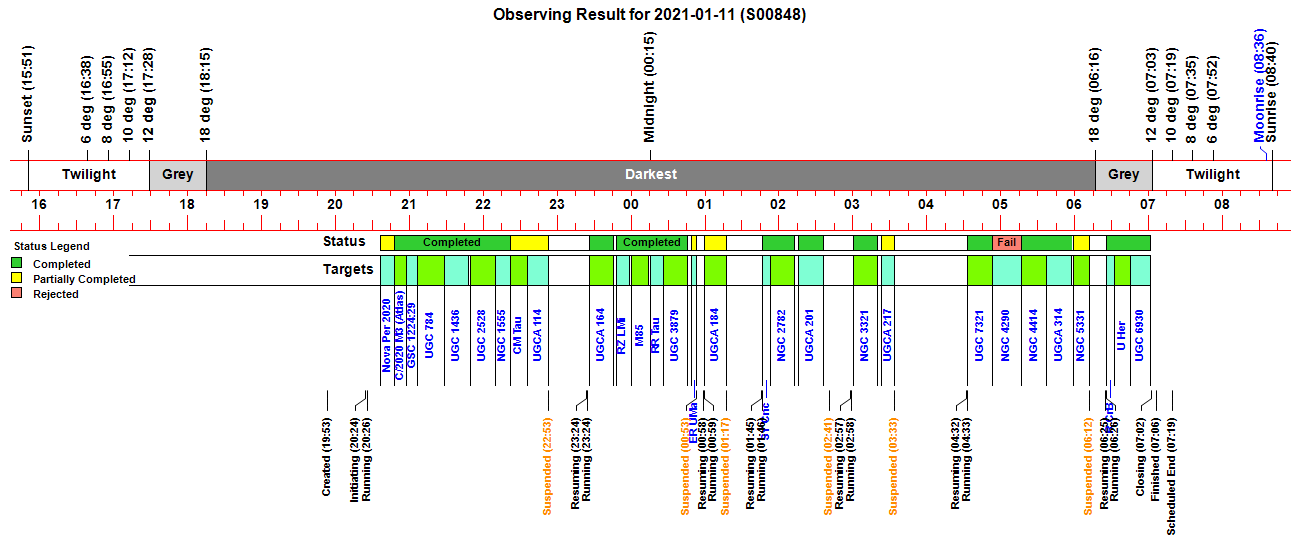Click the morning Twilight band near hour 08

click(x=1212, y=174)
